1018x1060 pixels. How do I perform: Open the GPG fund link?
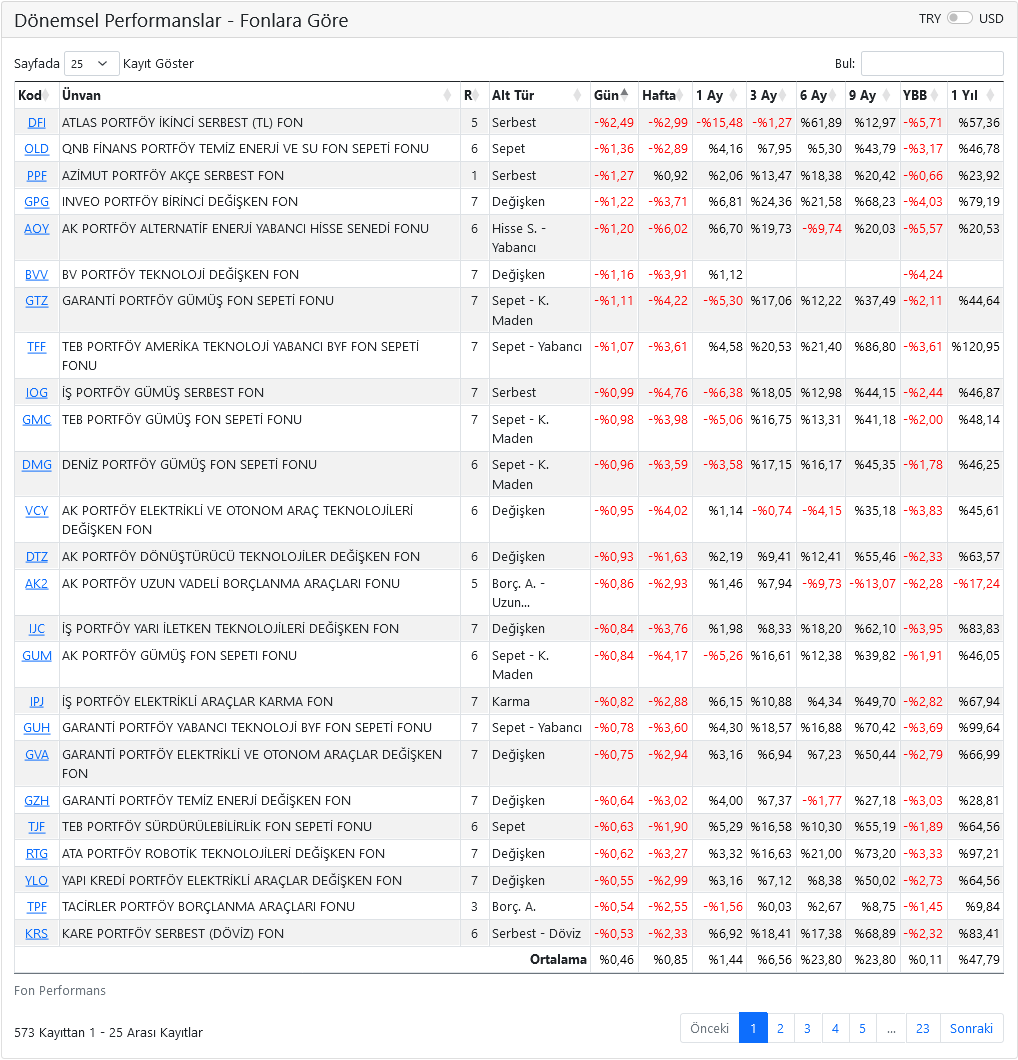click(37, 202)
